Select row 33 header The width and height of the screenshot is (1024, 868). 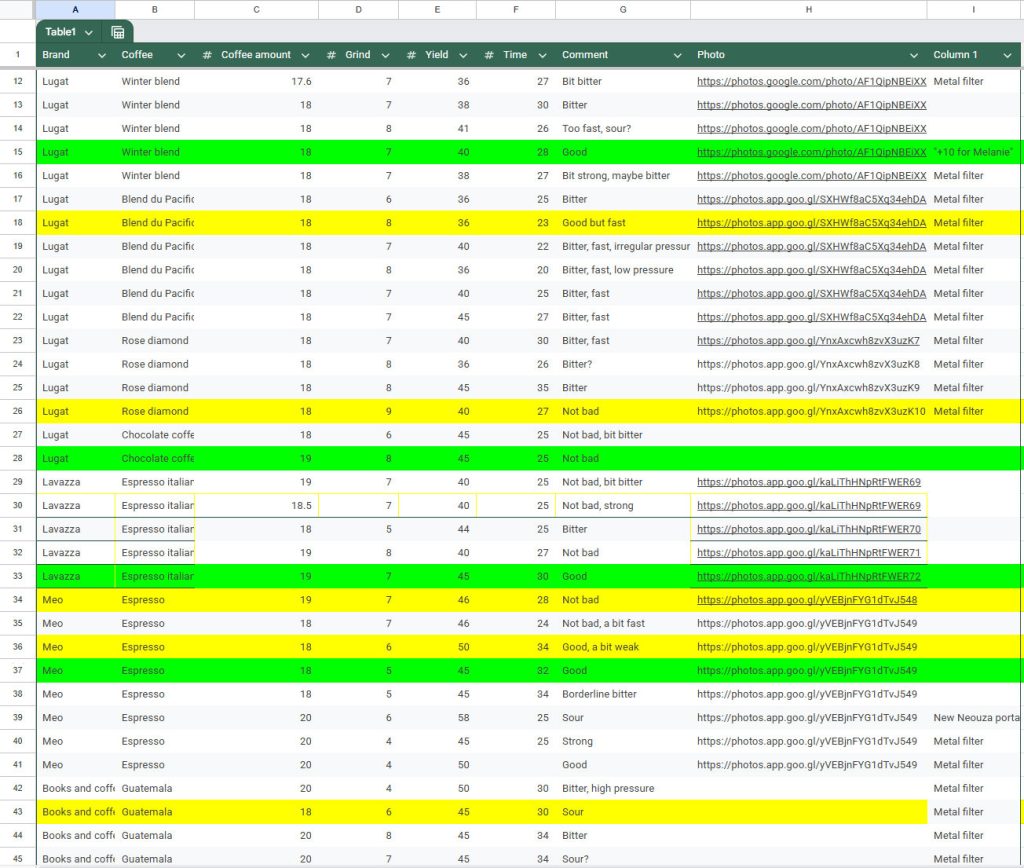18,576
